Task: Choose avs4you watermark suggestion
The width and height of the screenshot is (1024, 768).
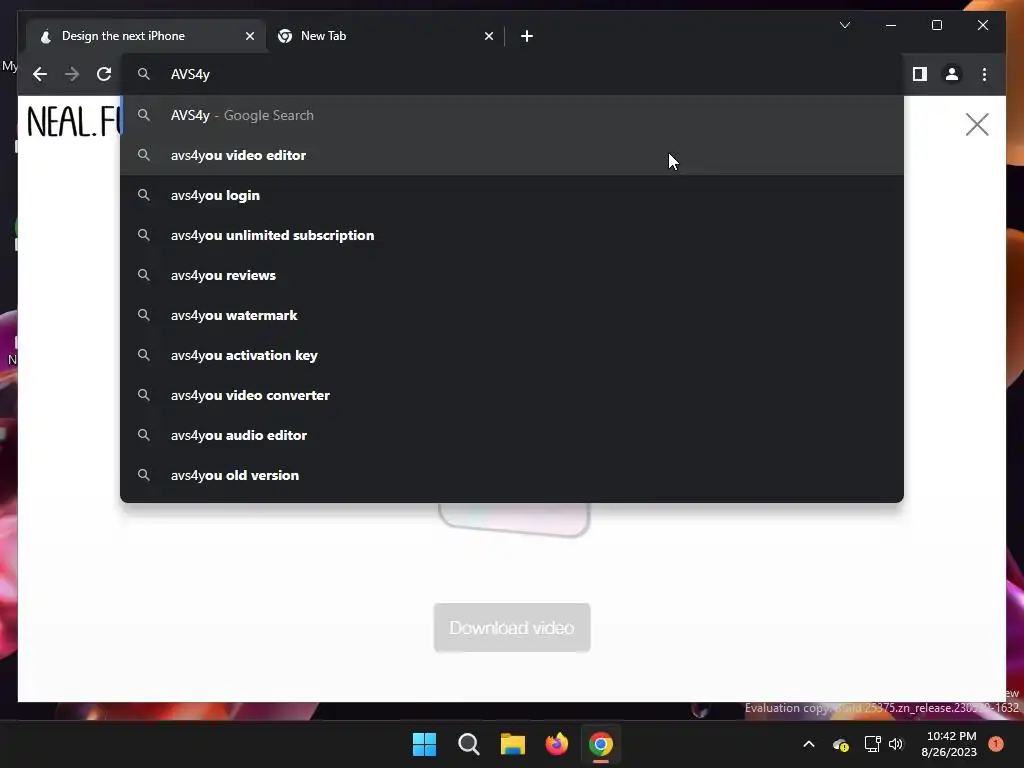Action: pos(512,315)
